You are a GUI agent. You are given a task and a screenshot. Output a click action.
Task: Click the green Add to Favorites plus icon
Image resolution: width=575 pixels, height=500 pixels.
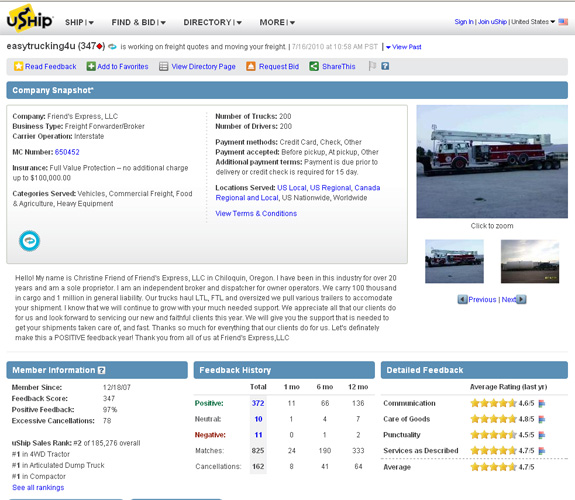[x=91, y=66]
